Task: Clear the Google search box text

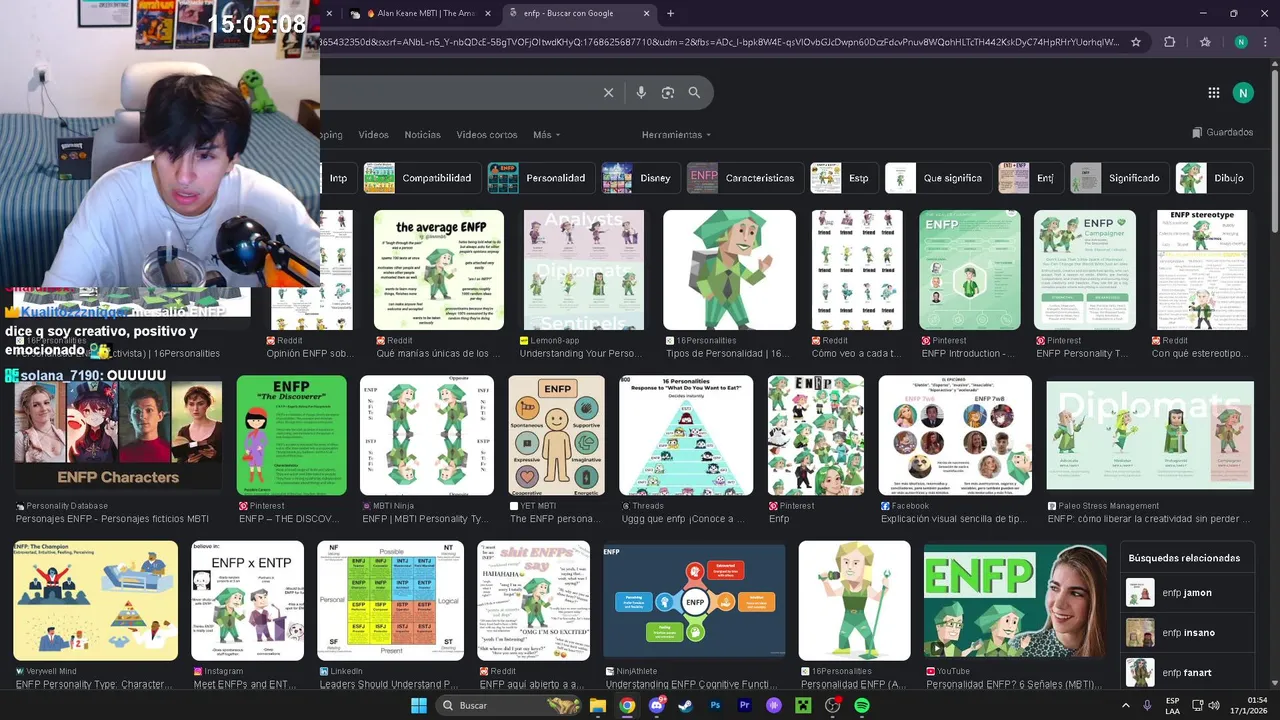Action: [608, 93]
